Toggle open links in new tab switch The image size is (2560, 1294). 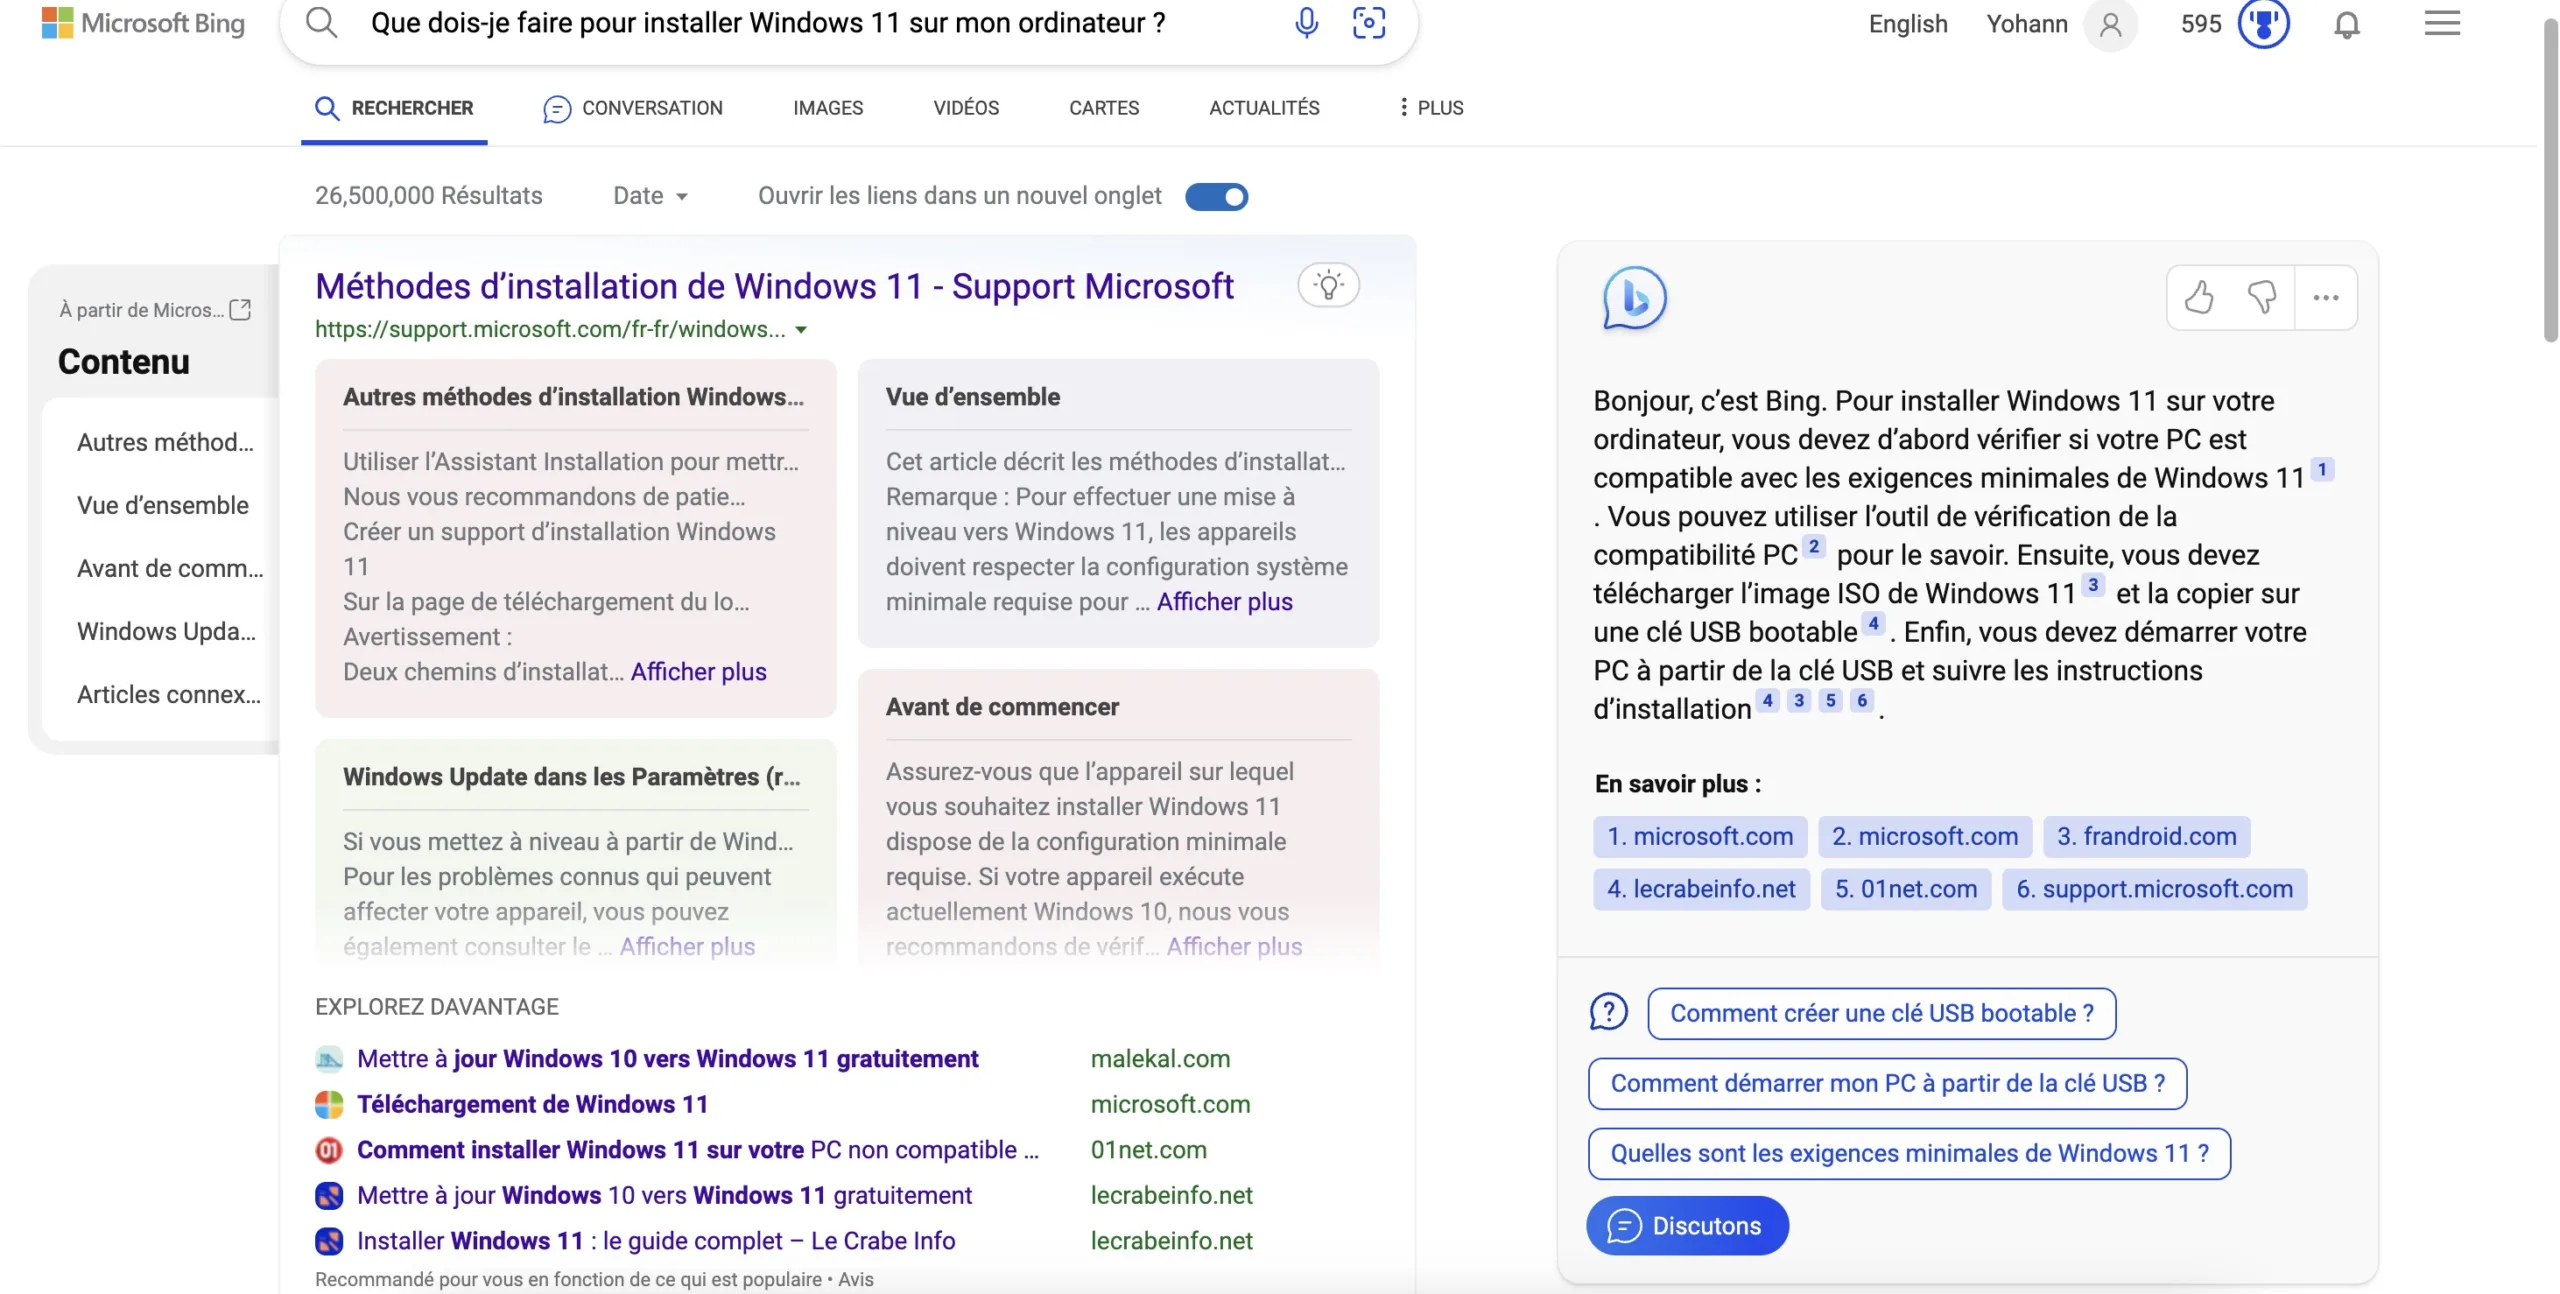[x=1216, y=196]
